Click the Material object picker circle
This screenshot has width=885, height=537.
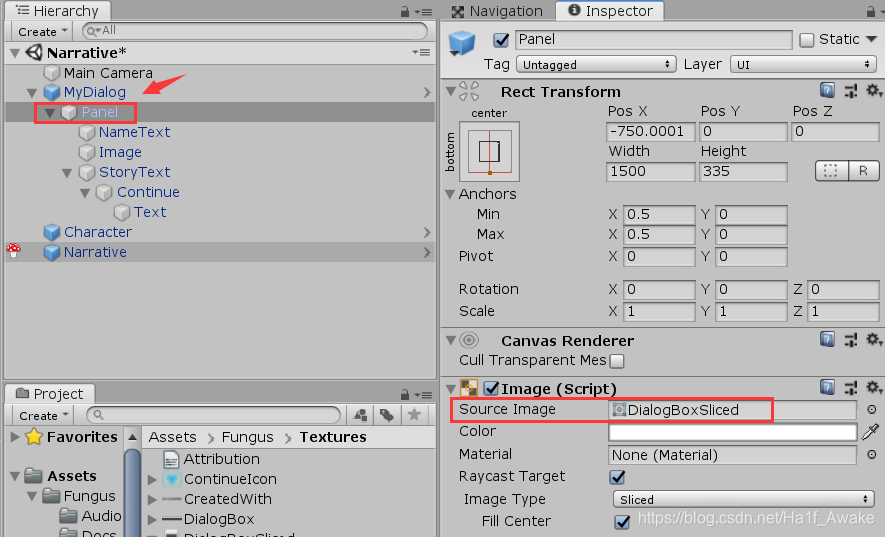(x=871, y=455)
